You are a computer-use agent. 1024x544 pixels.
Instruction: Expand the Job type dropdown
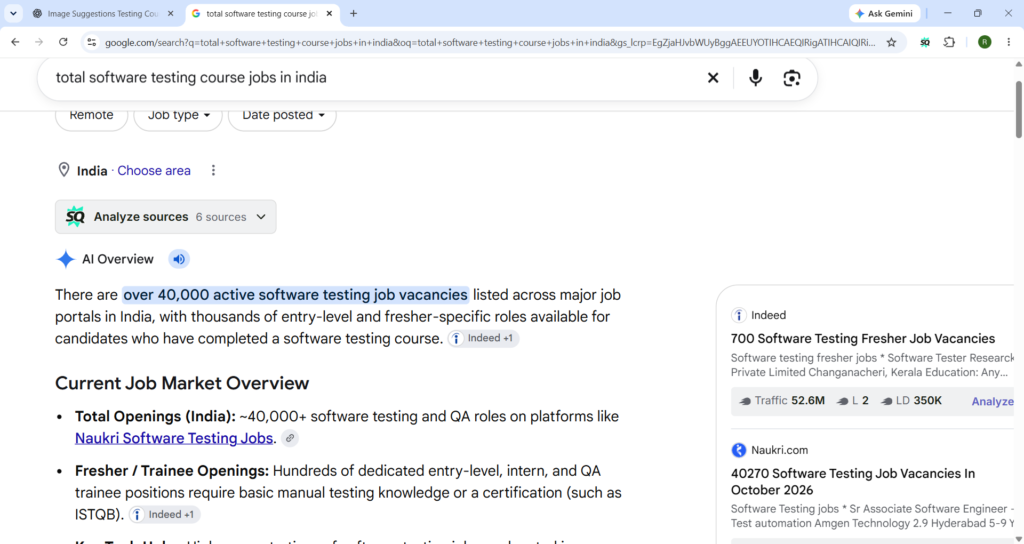pos(178,116)
